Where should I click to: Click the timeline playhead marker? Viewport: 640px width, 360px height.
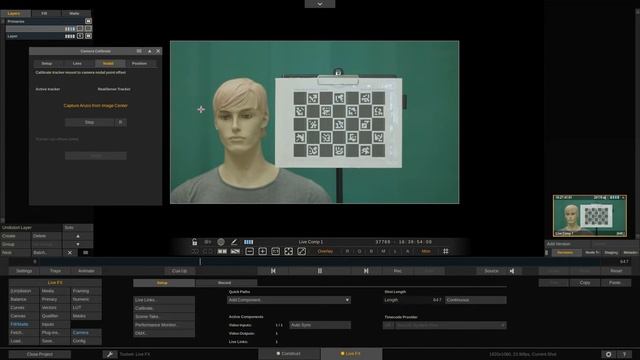[200, 262]
